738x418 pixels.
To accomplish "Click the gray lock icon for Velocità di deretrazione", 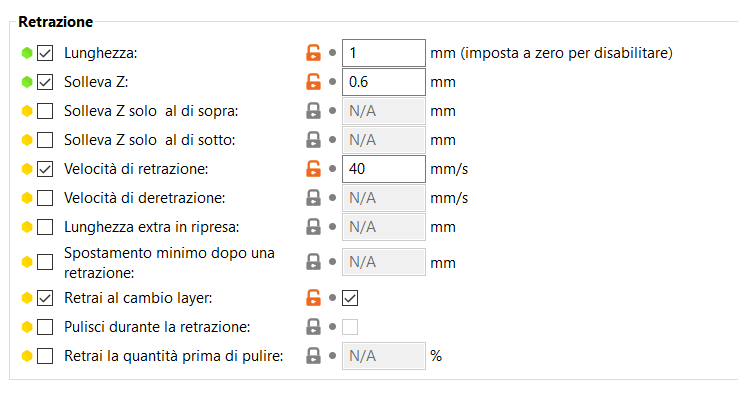I will tap(313, 198).
